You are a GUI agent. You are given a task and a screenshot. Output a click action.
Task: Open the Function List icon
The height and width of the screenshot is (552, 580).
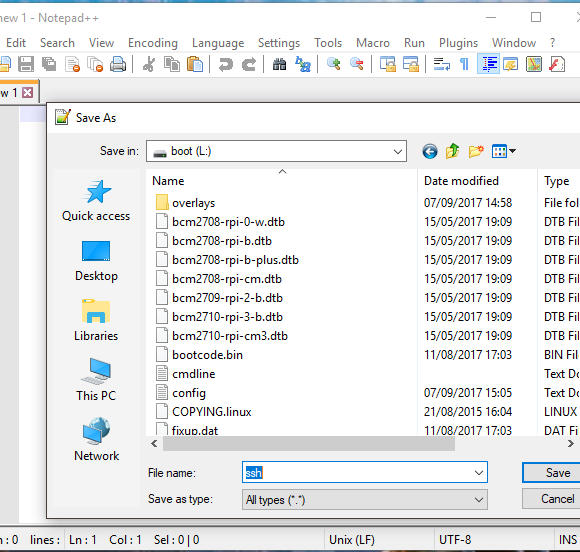pos(557,64)
